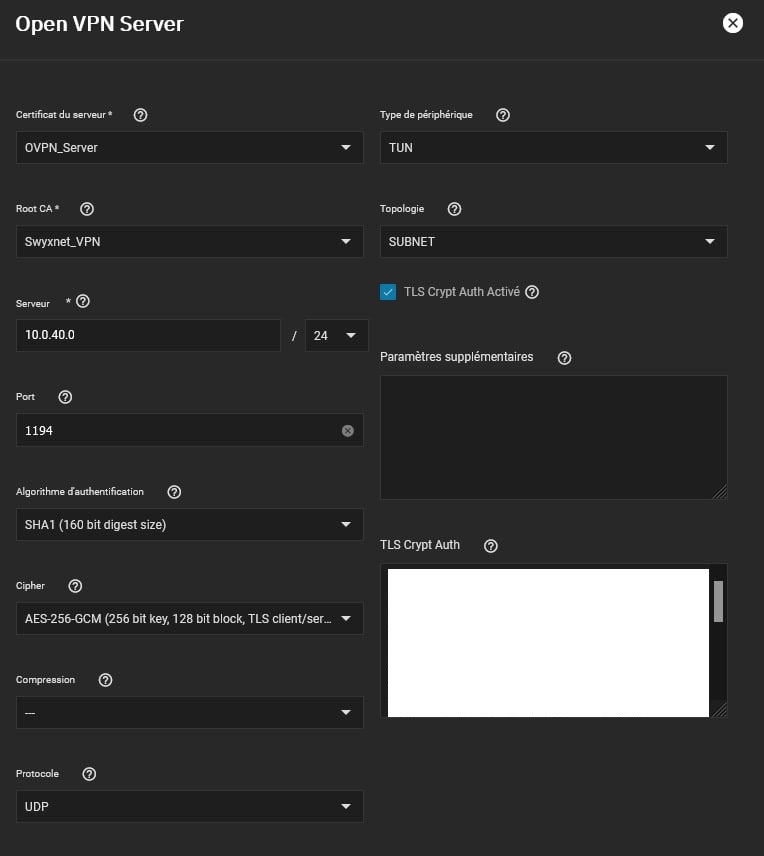Close the Open VPN Server panel
This screenshot has width=764, height=856.
point(732,23)
